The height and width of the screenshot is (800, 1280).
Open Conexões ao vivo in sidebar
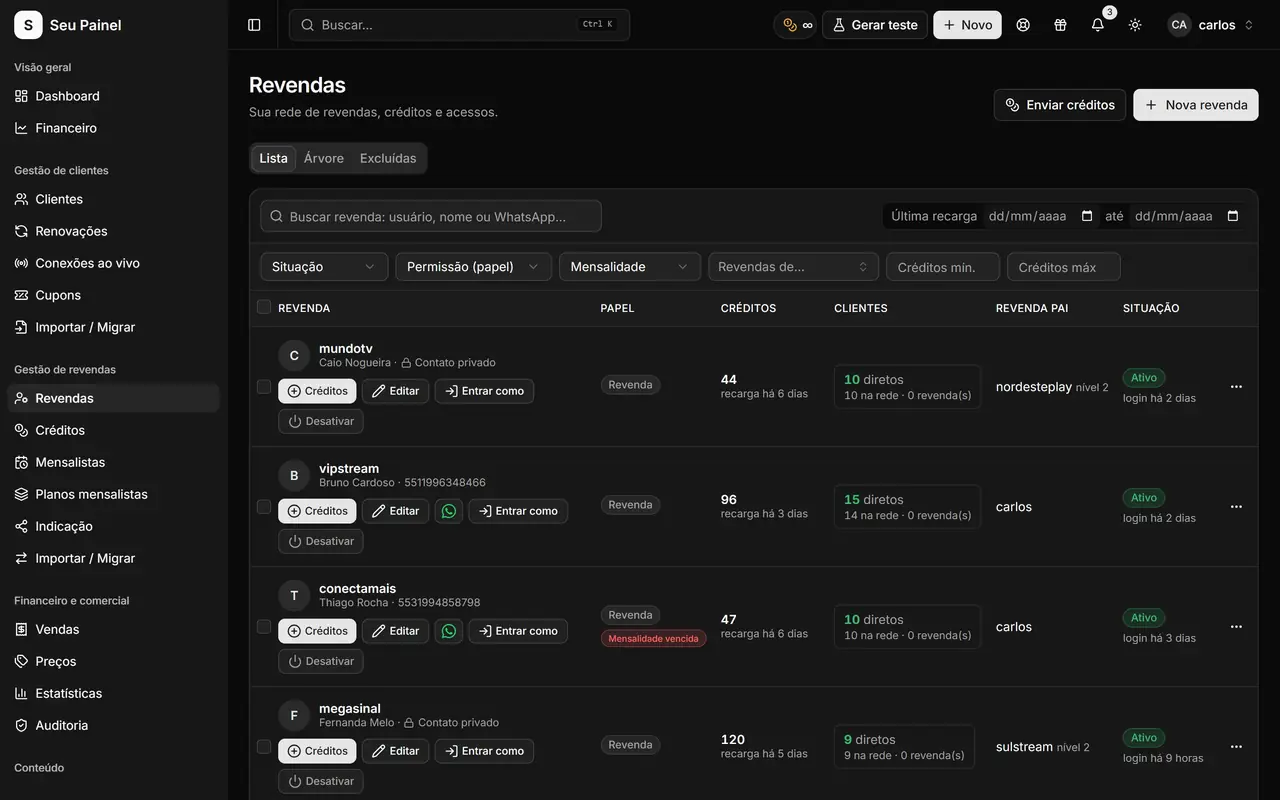113,263
